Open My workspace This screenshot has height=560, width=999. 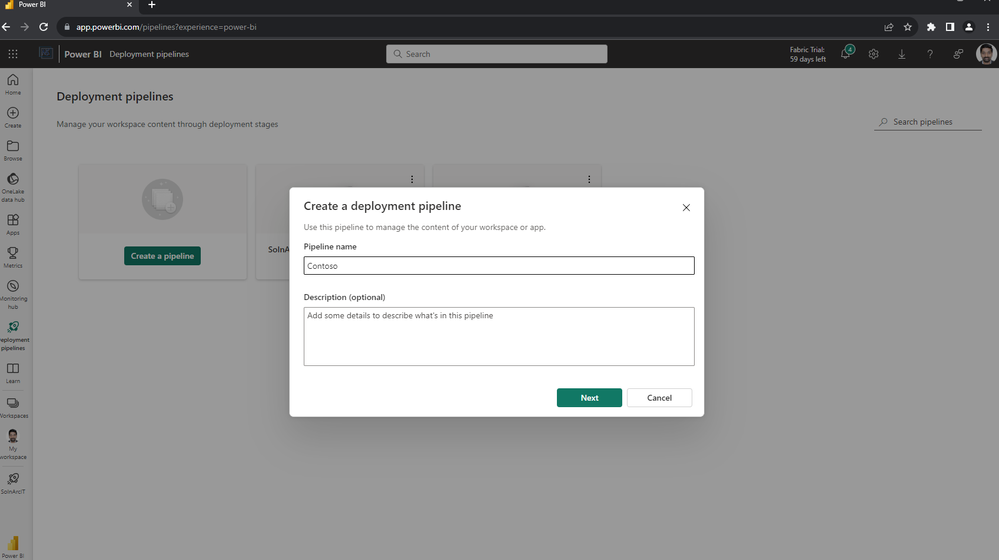click(x=13, y=444)
